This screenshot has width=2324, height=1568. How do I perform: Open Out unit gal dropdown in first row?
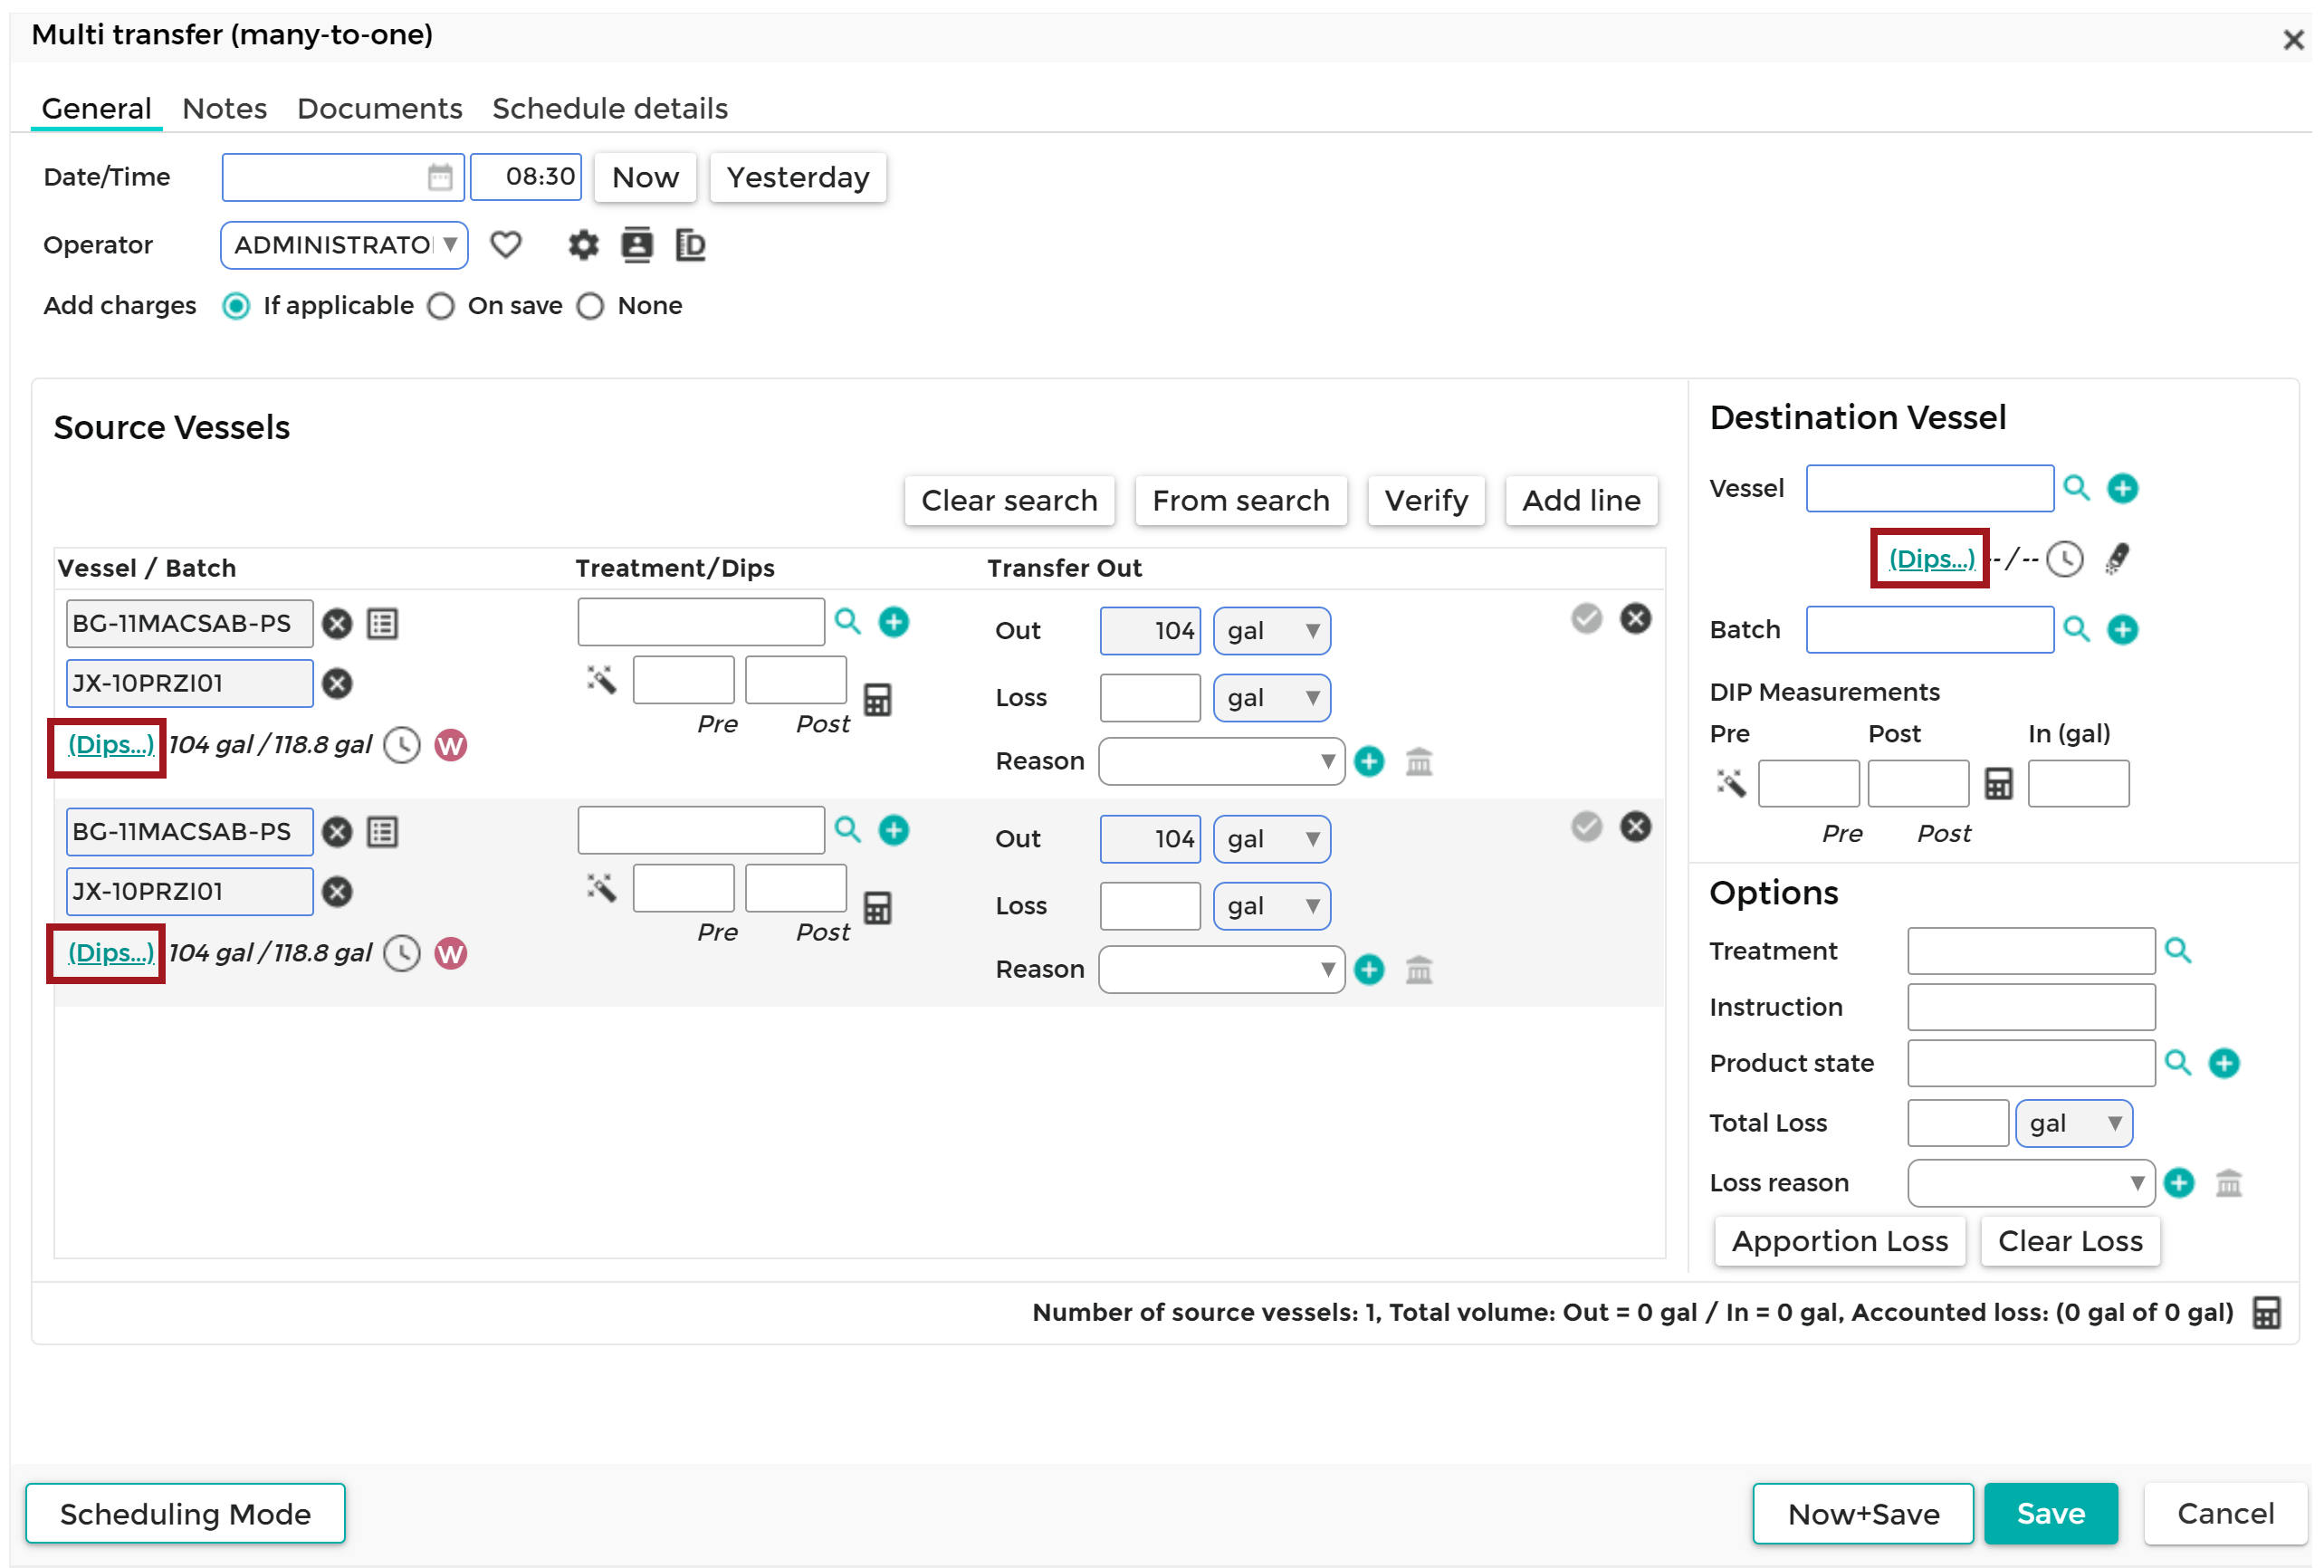1271,631
